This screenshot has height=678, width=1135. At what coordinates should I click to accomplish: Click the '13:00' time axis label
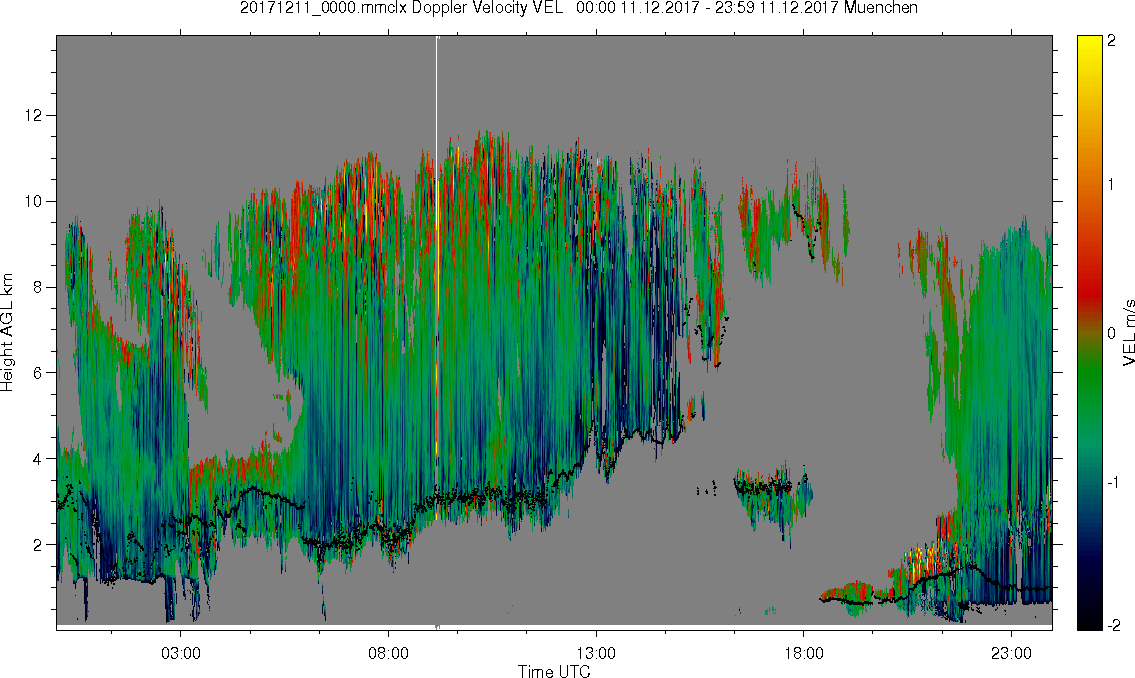pyautogui.click(x=596, y=653)
